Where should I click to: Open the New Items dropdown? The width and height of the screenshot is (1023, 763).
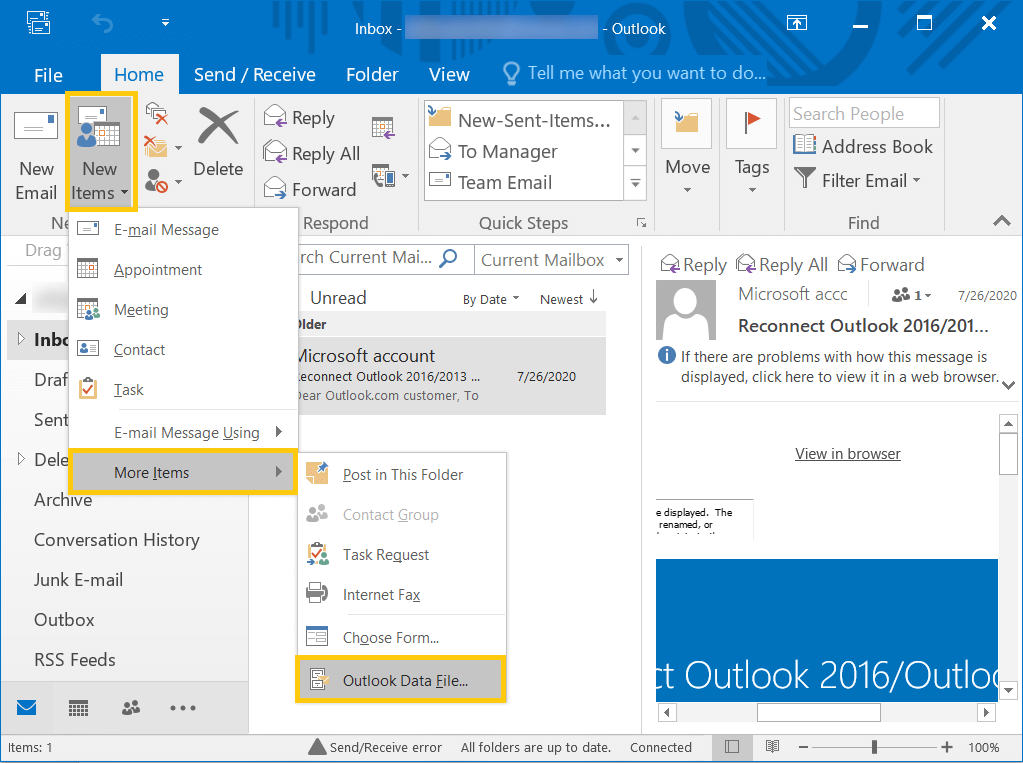(x=100, y=151)
